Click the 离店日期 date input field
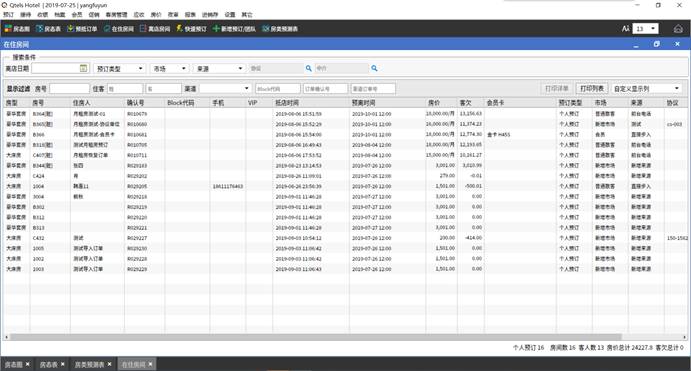Viewport: 691px width, 371px height. click(56, 68)
